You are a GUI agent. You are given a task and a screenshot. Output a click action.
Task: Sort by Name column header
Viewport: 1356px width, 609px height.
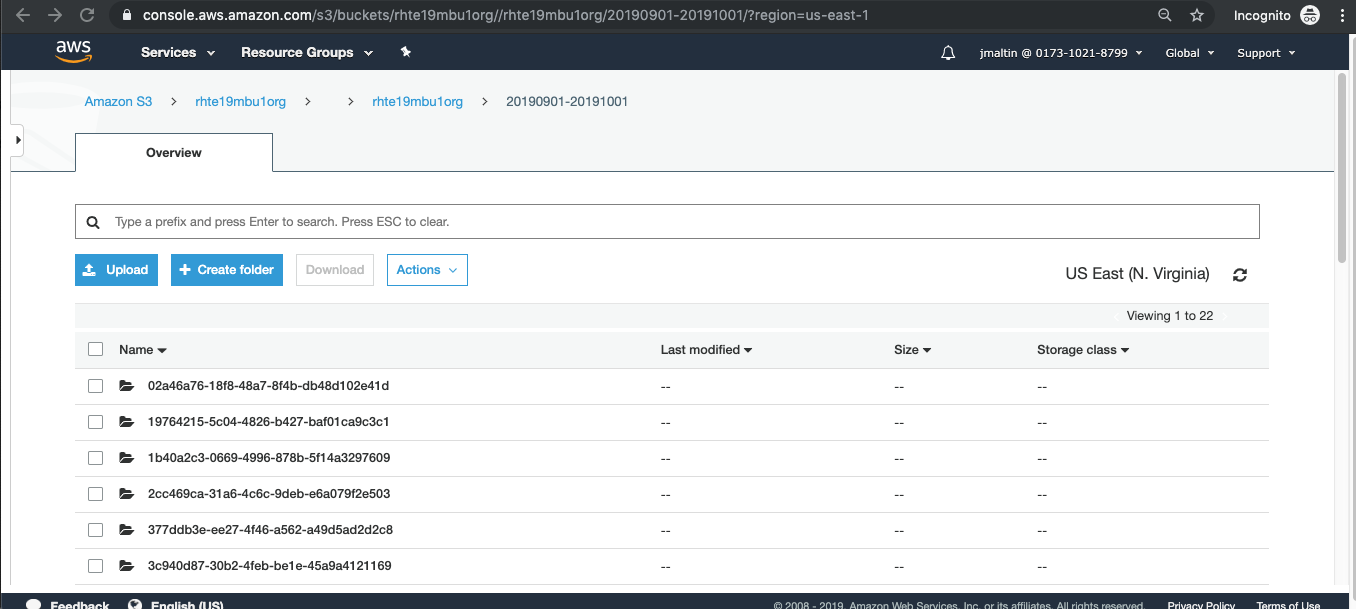(x=142, y=350)
